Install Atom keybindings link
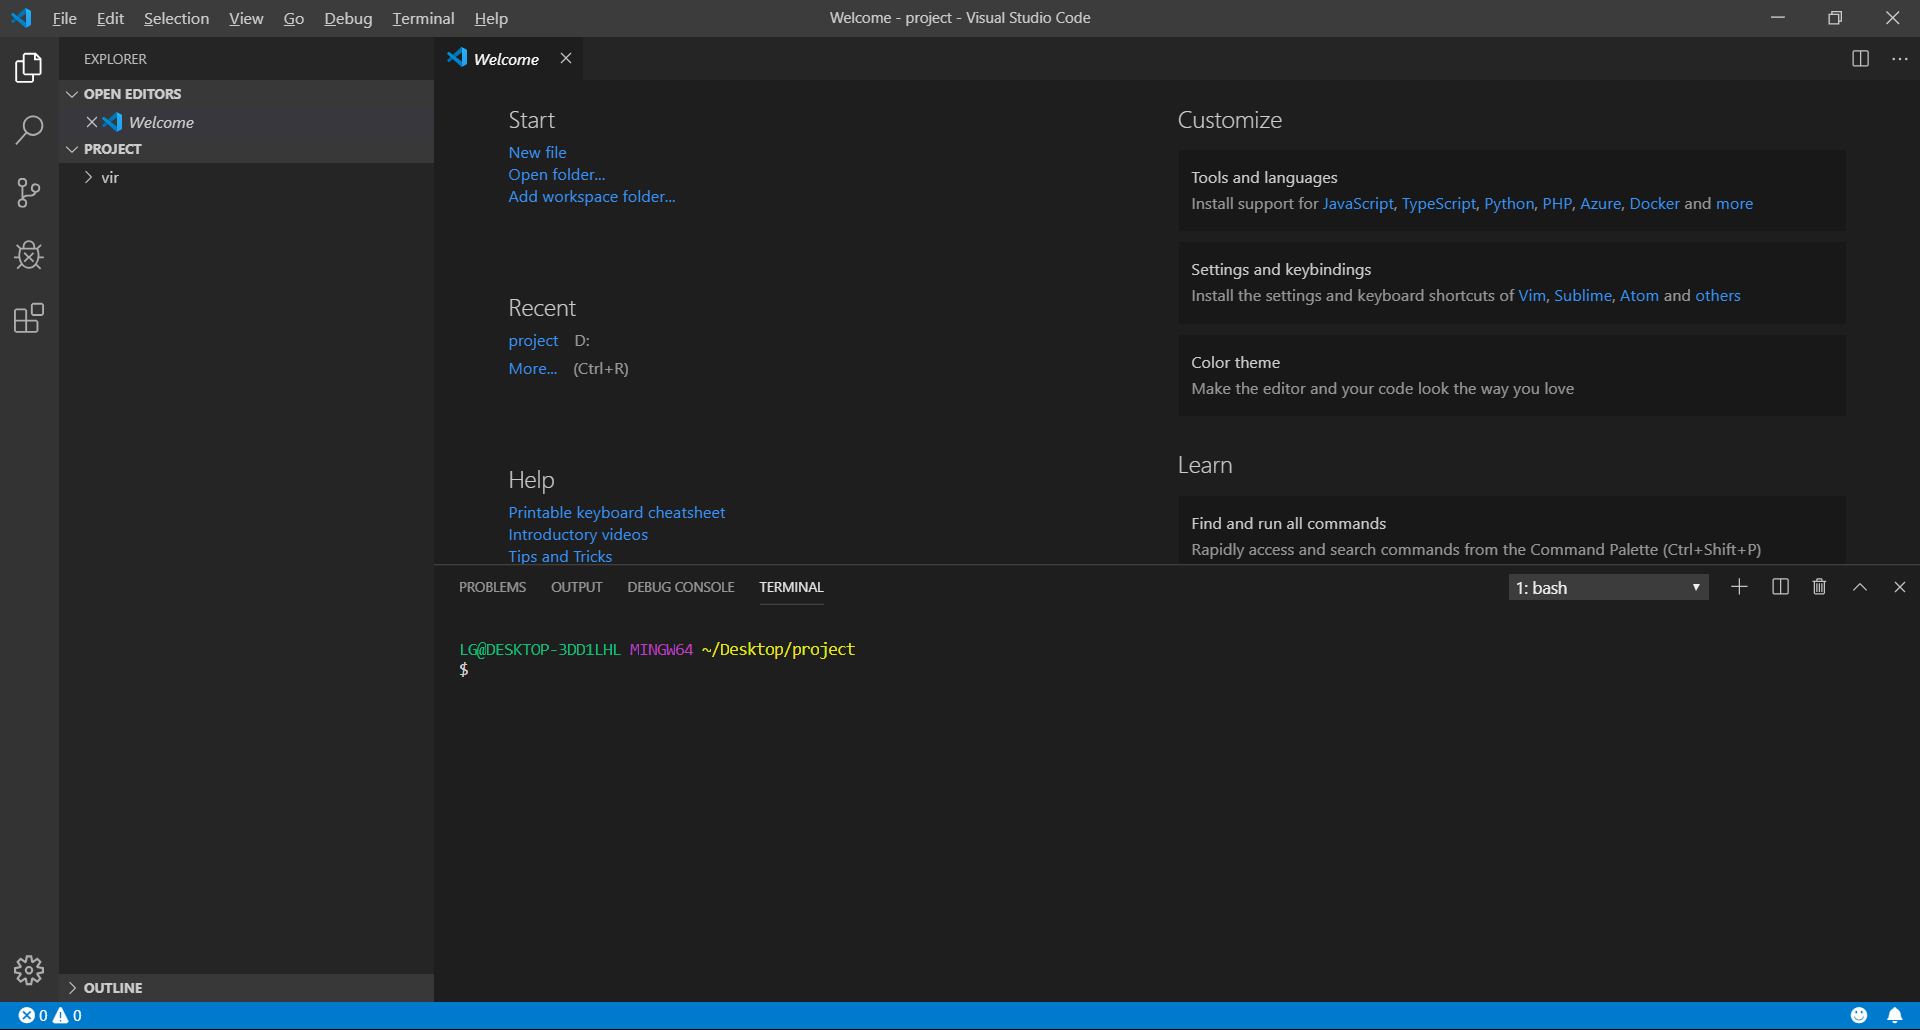1920x1030 pixels. pos(1639,295)
